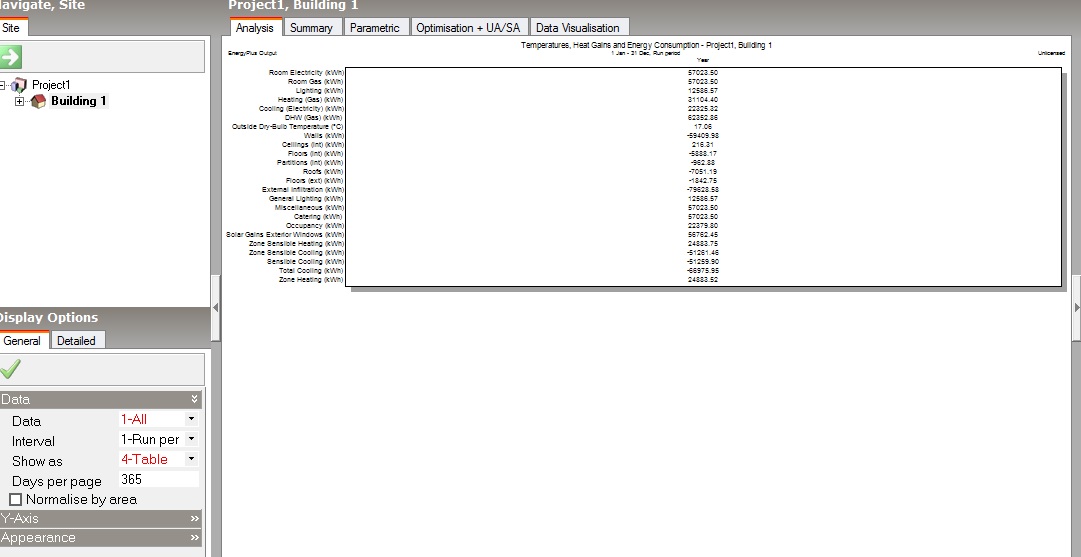Click the Year column header
Image resolution: width=1081 pixels, height=557 pixels.
[x=703, y=60]
